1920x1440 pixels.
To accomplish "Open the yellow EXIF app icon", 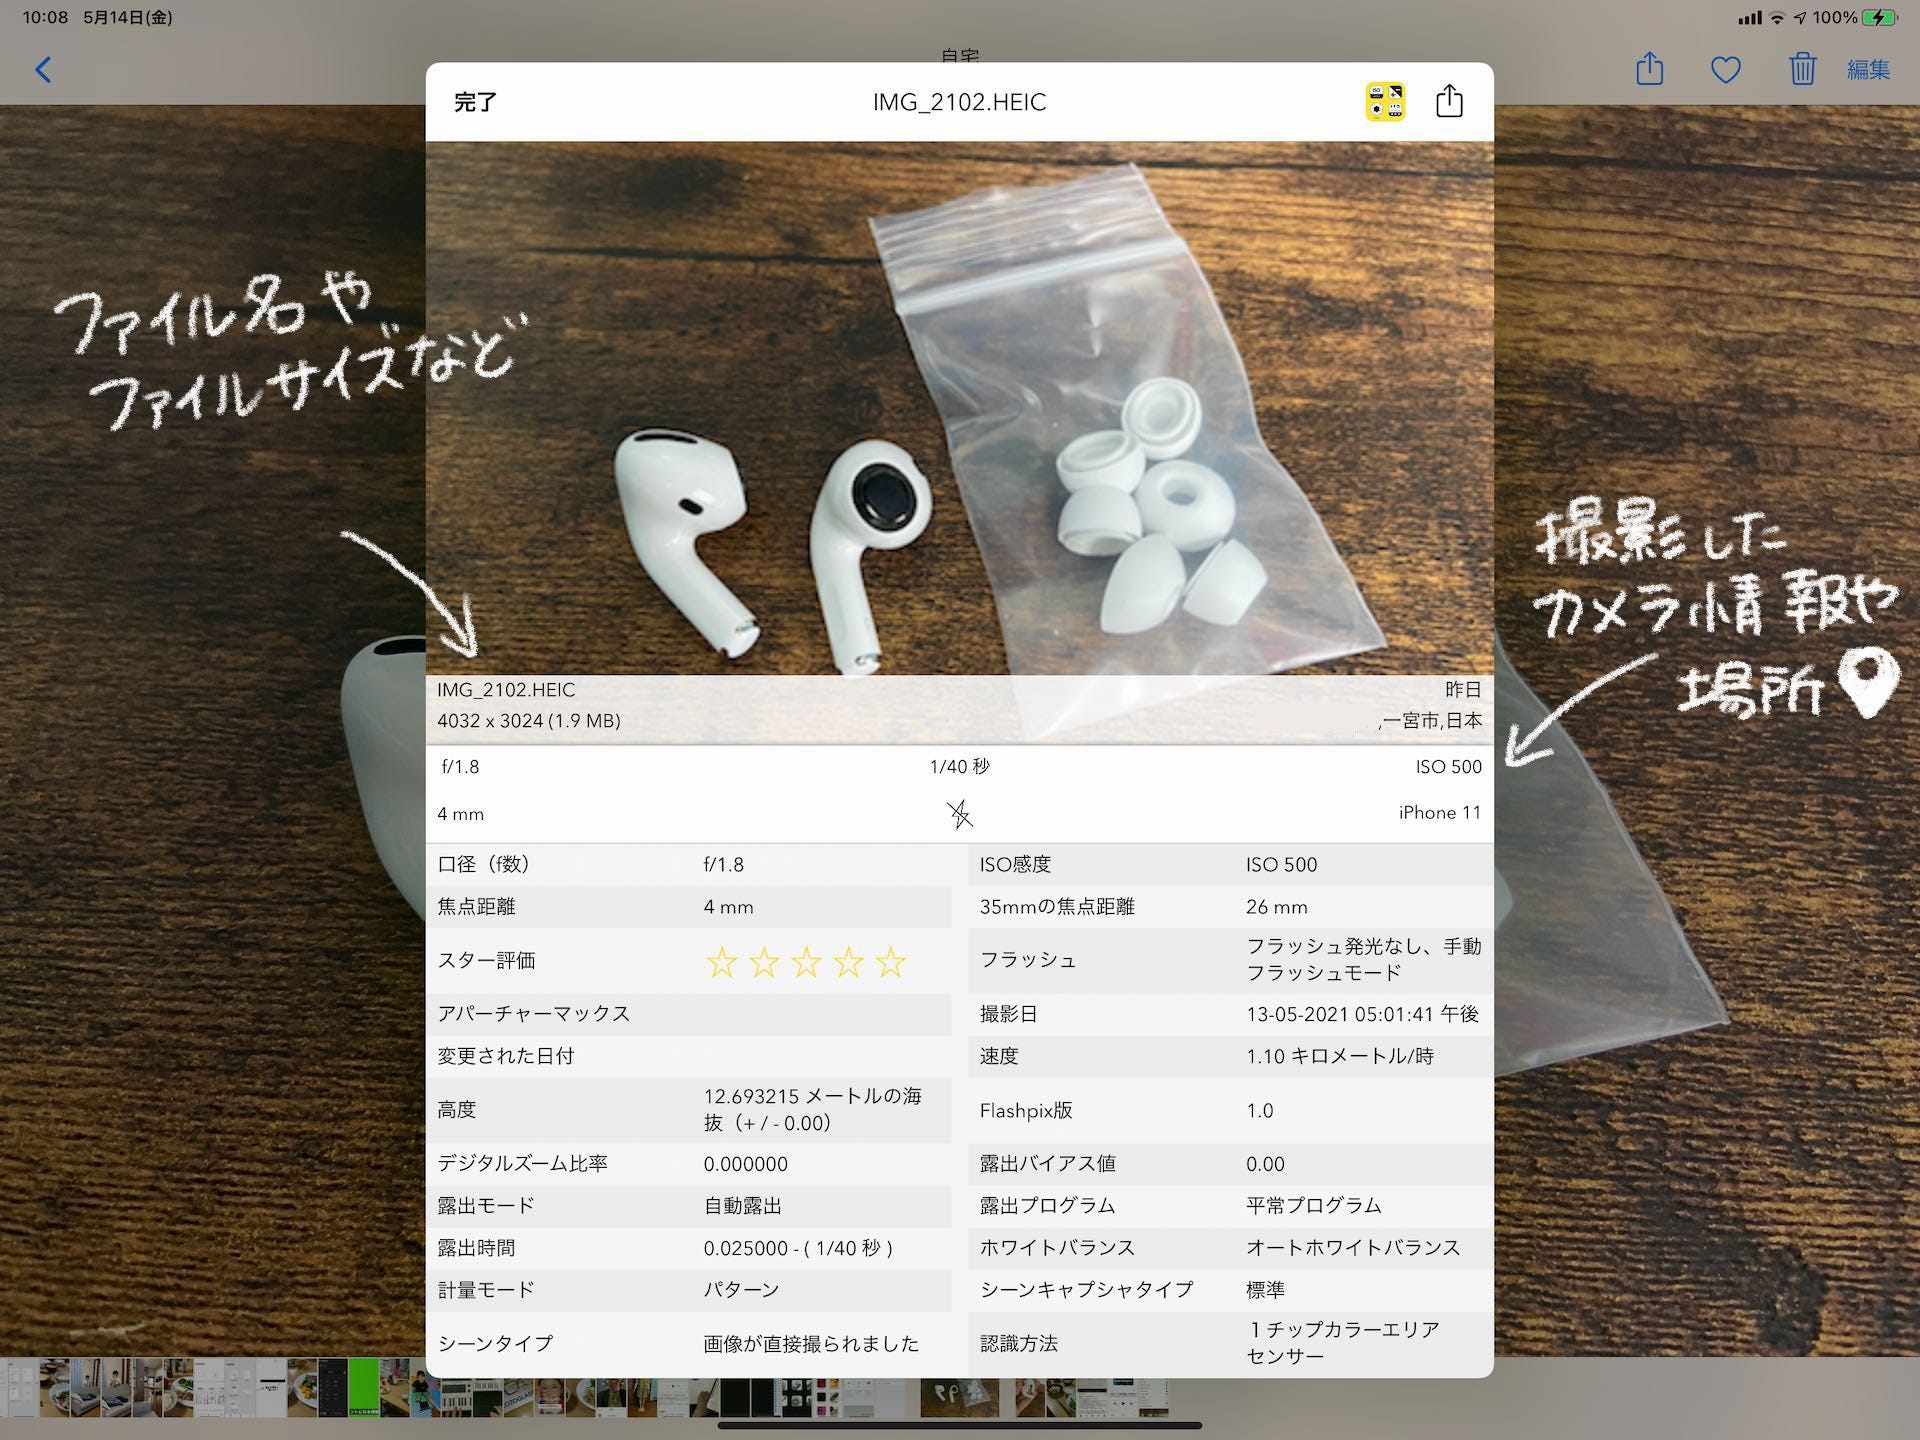I will (1385, 102).
